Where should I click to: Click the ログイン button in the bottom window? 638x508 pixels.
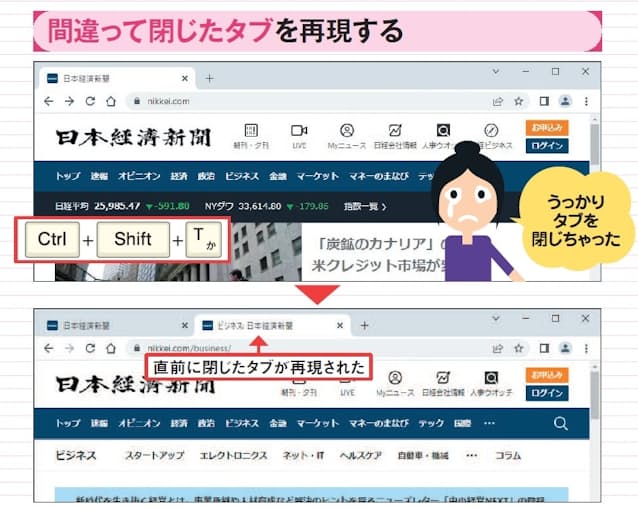point(547,393)
